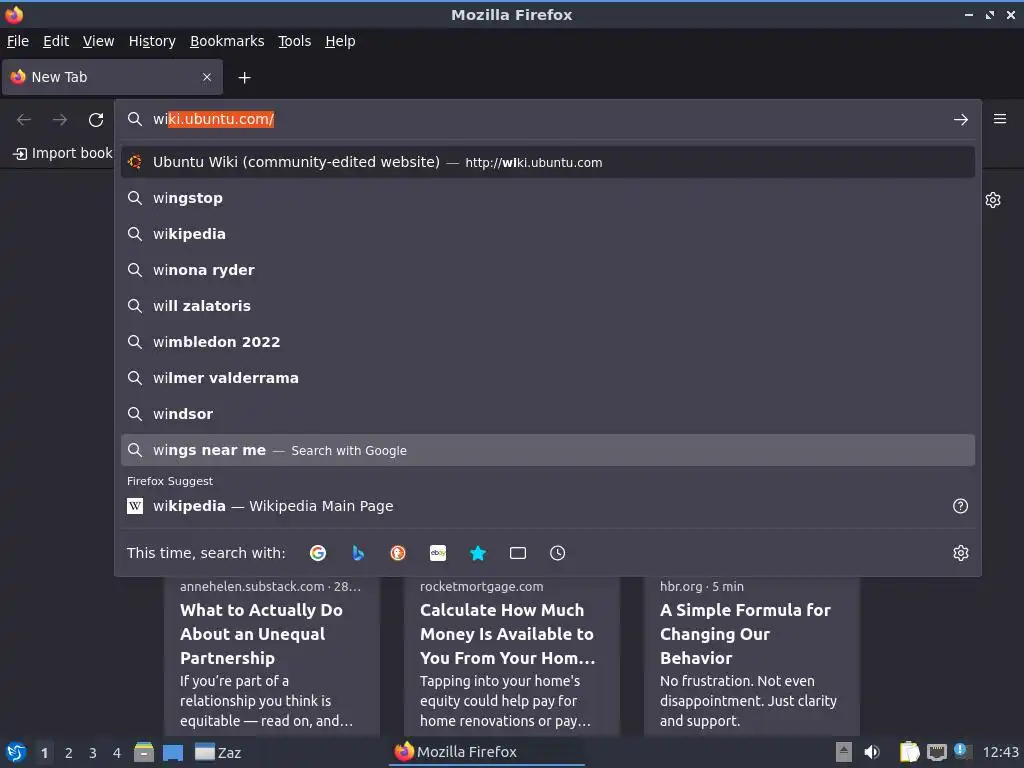1024x768 pixels.
Task: Search this time with DuckDuckGo icon
Action: point(398,553)
